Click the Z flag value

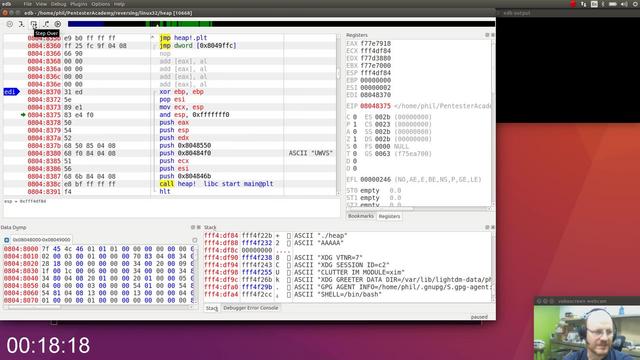[355, 139]
